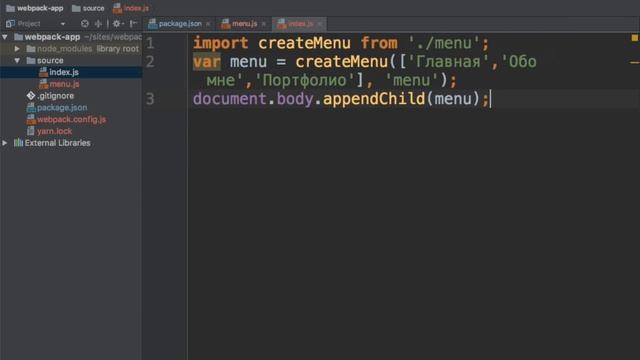Click the .gitignore git file icon
The image size is (640, 360).
[x=31, y=96]
